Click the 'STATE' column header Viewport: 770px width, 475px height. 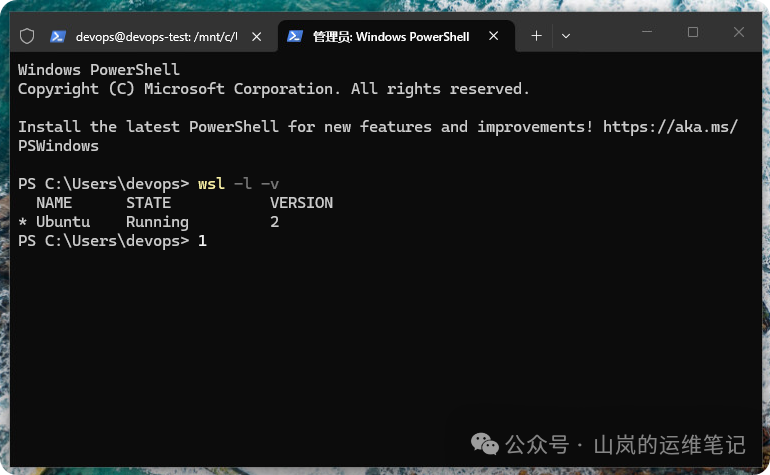tap(148, 203)
